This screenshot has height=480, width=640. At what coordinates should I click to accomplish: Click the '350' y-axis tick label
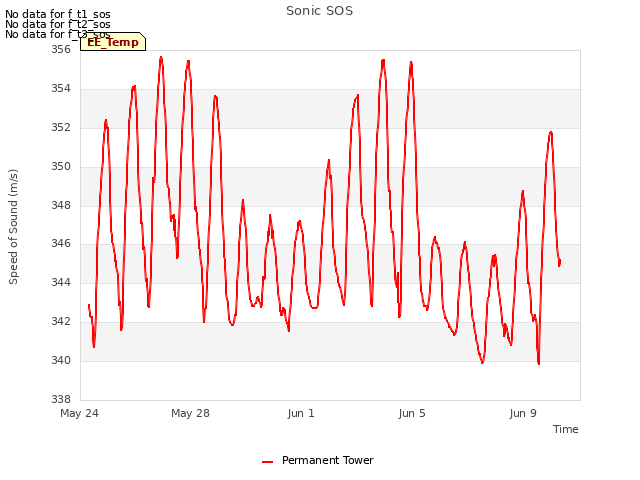(61, 166)
